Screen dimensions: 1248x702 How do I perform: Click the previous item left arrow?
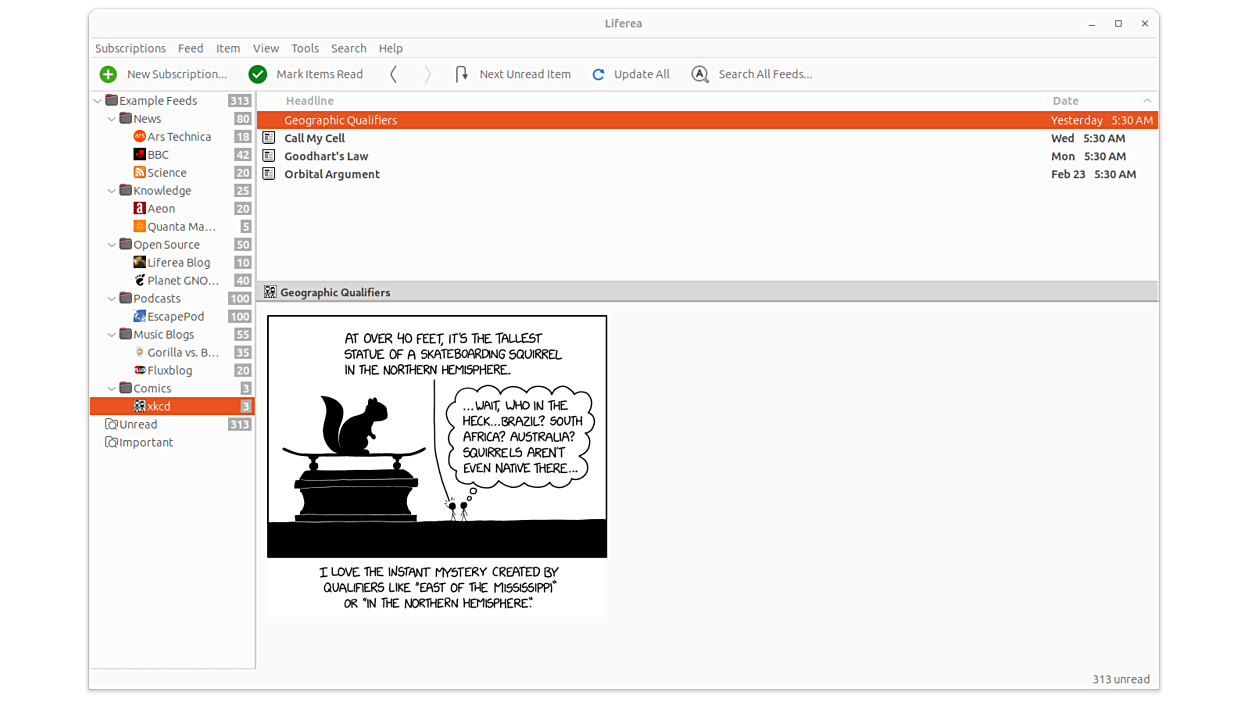tap(394, 74)
